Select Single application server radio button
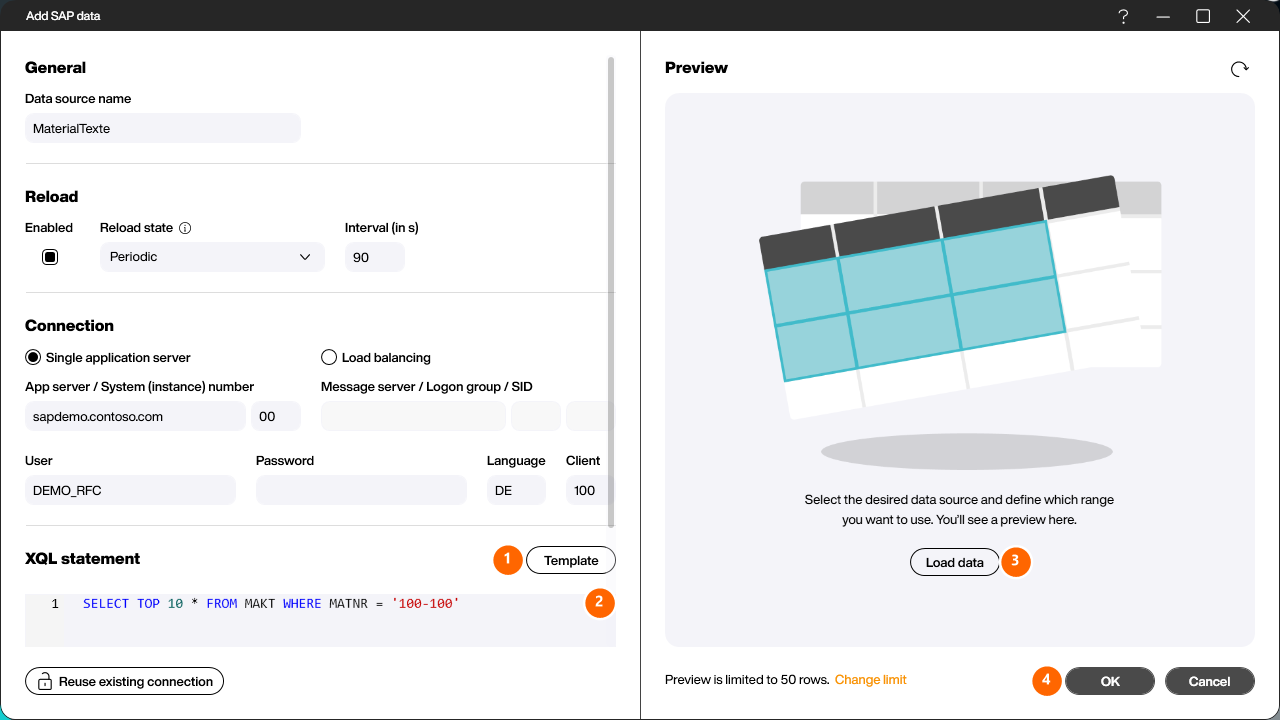The width and height of the screenshot is (1280, 720). 33,357
